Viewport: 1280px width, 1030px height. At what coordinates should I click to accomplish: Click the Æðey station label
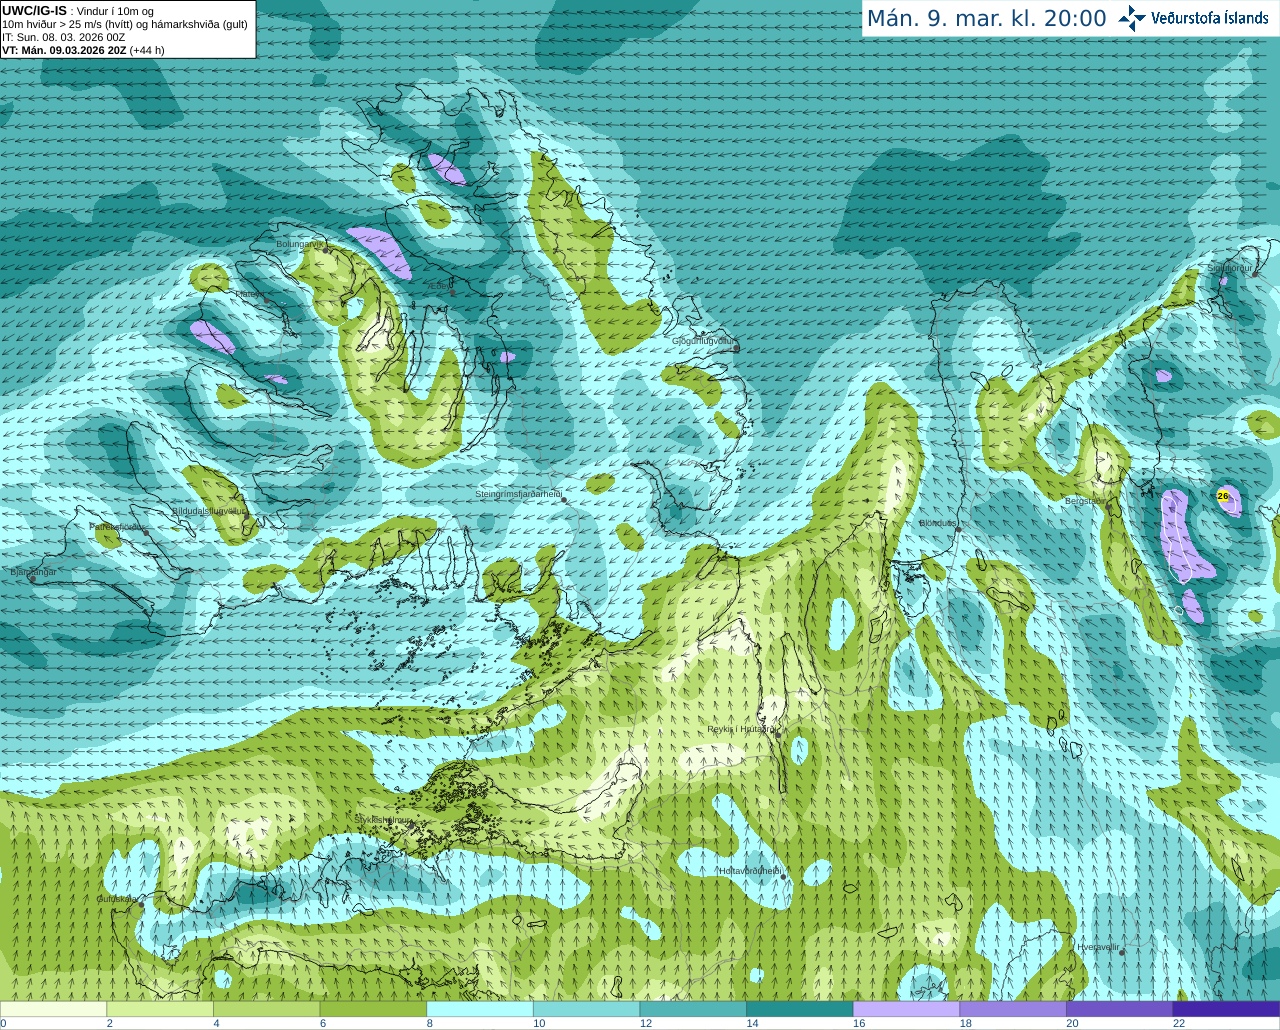point(438,285)
